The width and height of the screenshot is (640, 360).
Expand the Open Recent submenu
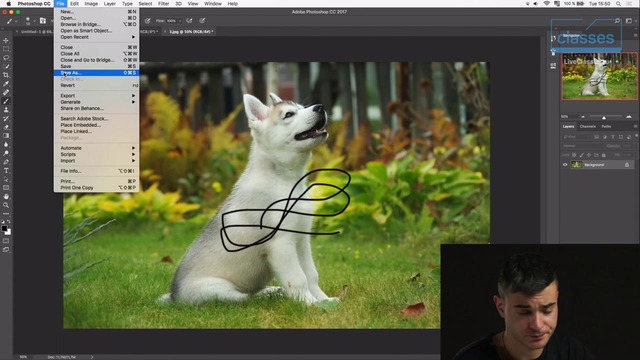point(96,37)
